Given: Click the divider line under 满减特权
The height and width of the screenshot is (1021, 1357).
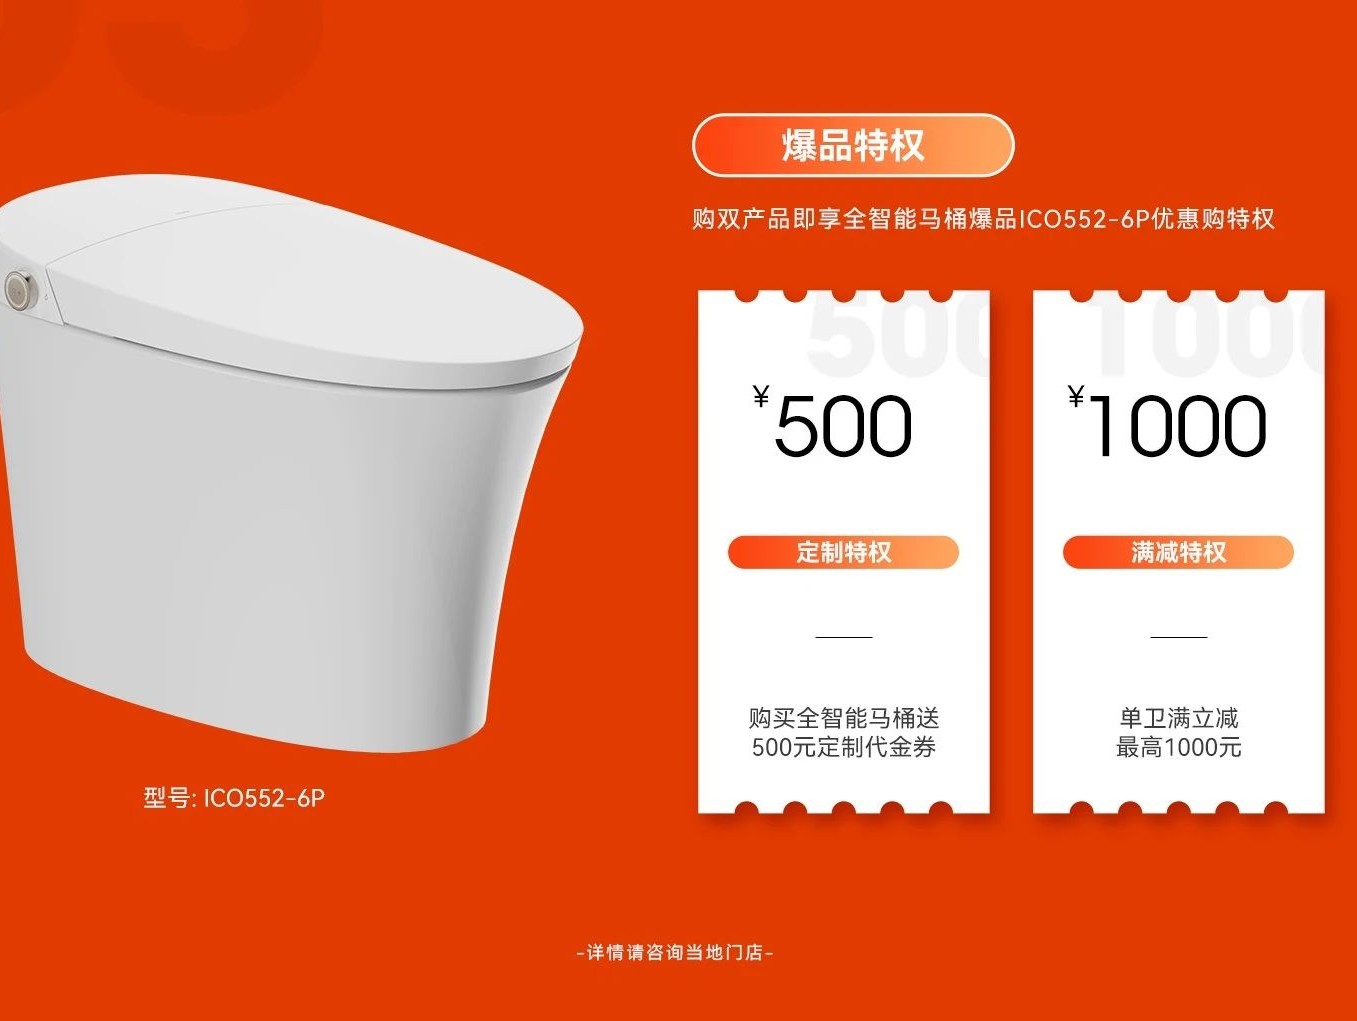Looking at the screenshot, I should (x=1178, y=637).
